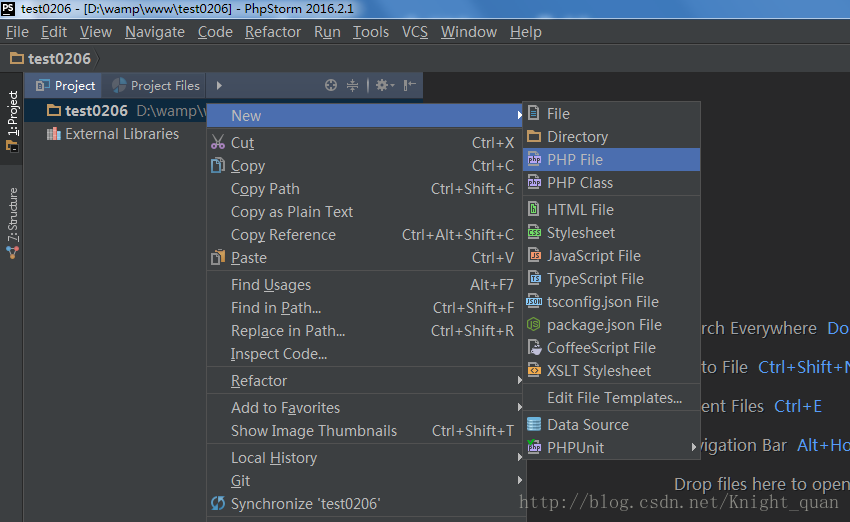The height and width of the screenshot is (522, 850).
Task: Expand the New submenu arrow
Action: coord(519,115)
